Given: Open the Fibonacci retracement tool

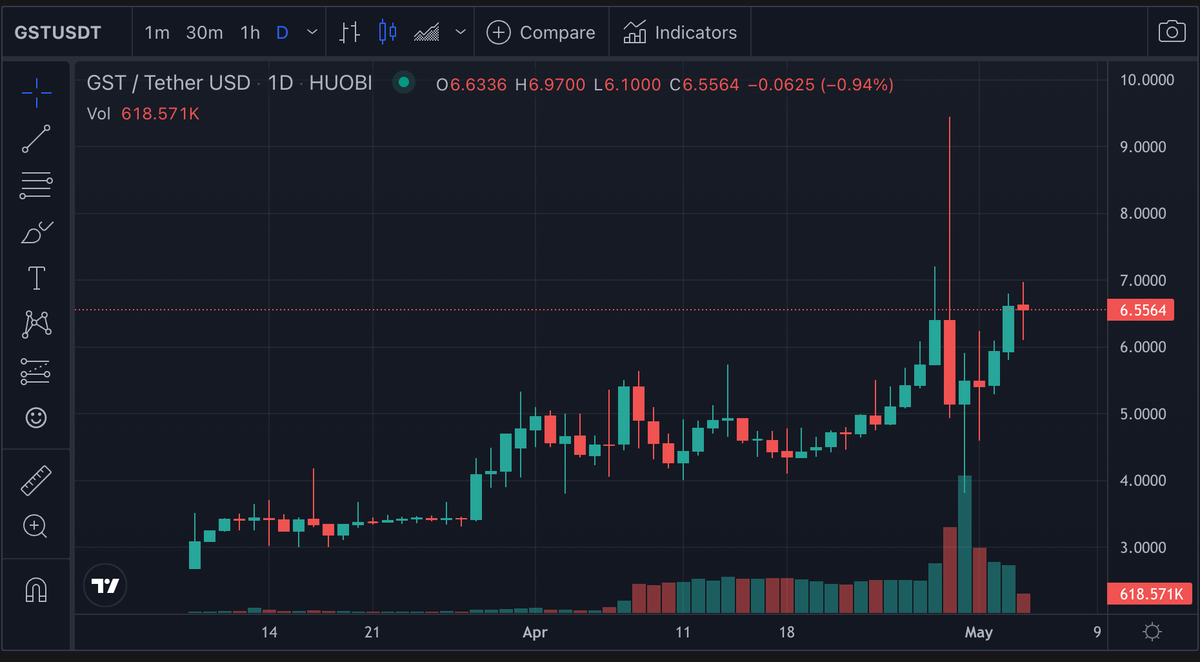Looking at the screenshot, I should tap(36, 185).
